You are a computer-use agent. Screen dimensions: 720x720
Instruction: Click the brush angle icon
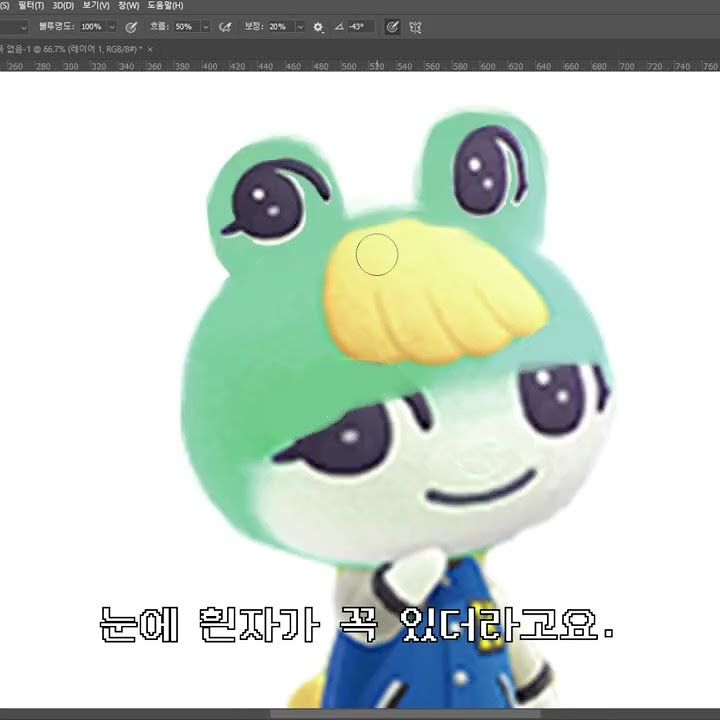[339, 27]
